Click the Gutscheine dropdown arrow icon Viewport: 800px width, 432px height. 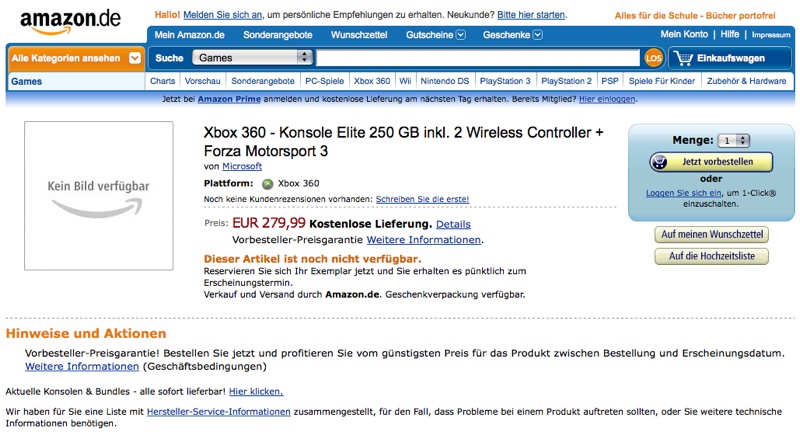click(461, 35)
